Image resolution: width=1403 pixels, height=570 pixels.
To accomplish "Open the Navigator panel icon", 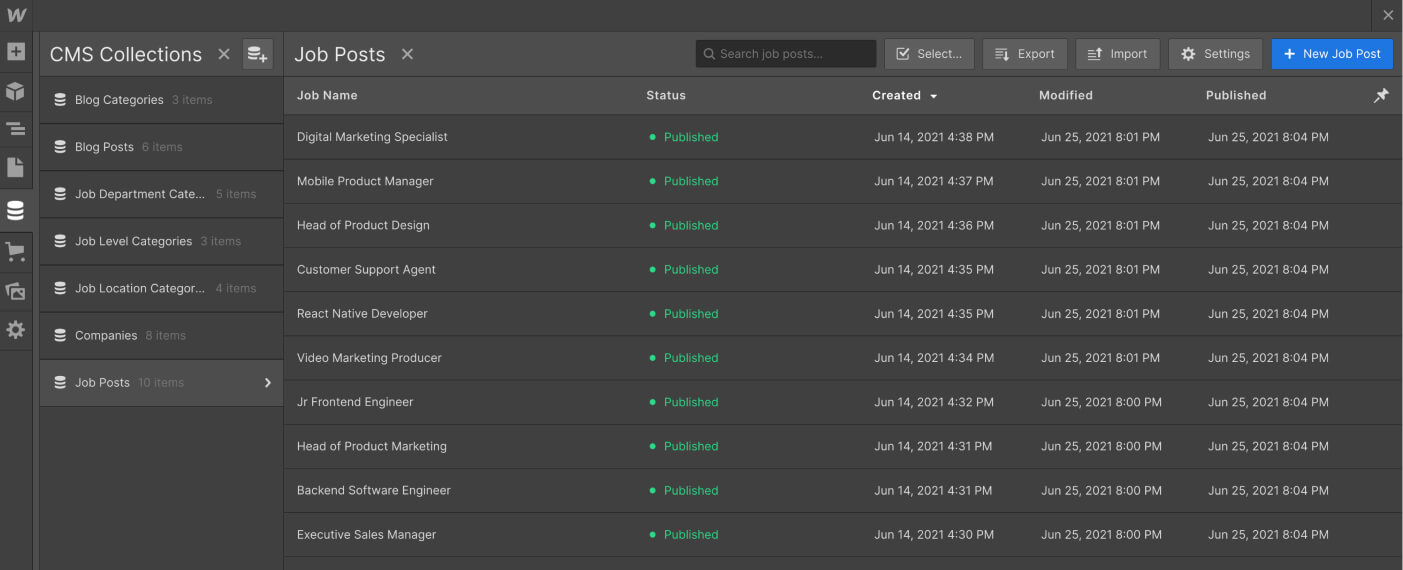I will (16, 129).
